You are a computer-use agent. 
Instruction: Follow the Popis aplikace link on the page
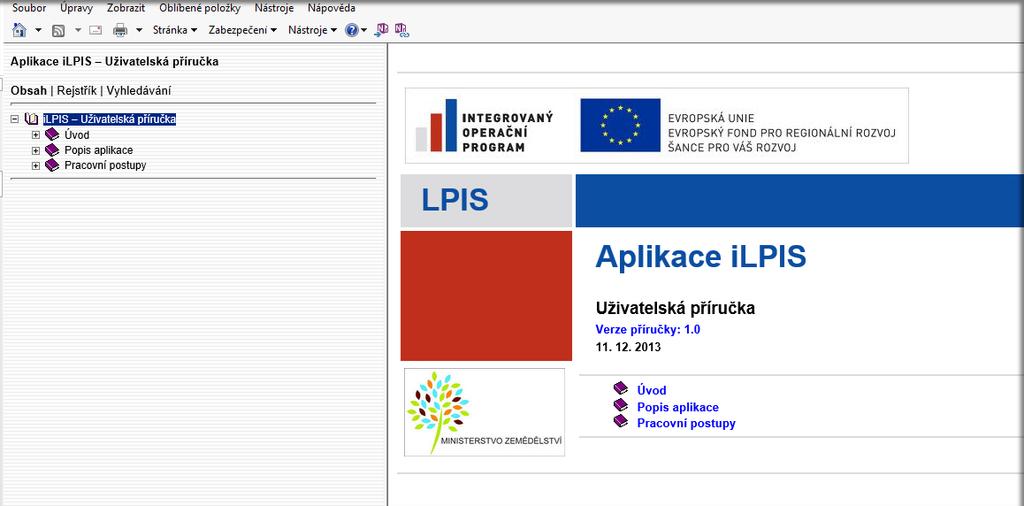tap(678, 407)
